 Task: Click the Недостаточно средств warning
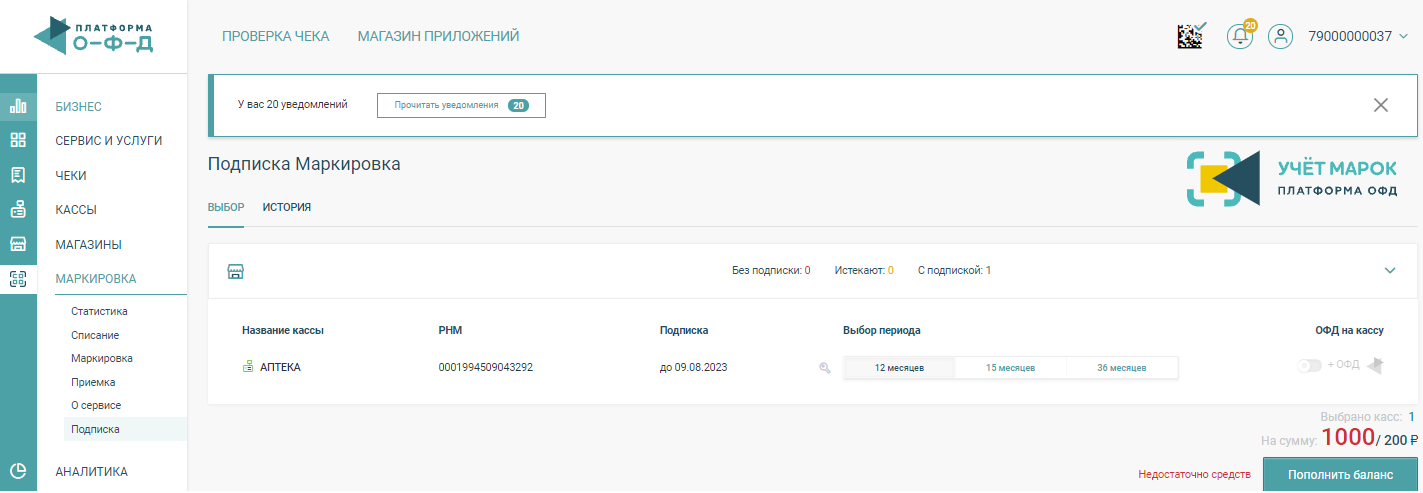pyautogui.click(x=1195, y=475)
